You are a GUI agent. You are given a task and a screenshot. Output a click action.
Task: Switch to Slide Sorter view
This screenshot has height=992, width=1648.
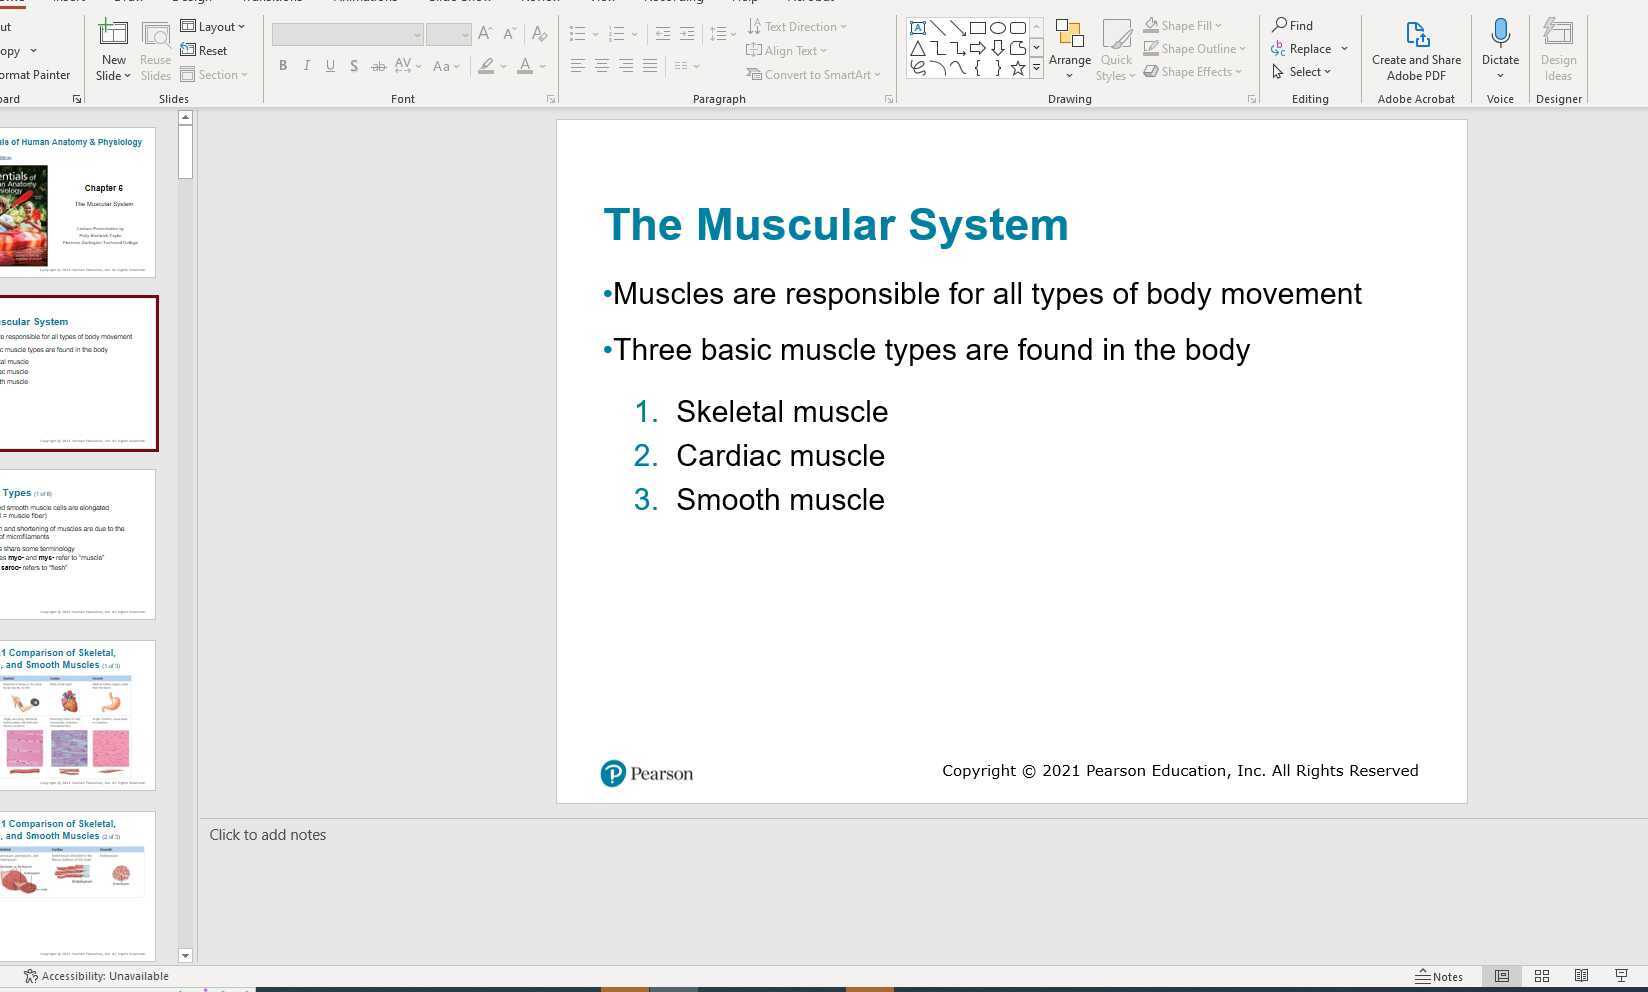pos(1541,976)
